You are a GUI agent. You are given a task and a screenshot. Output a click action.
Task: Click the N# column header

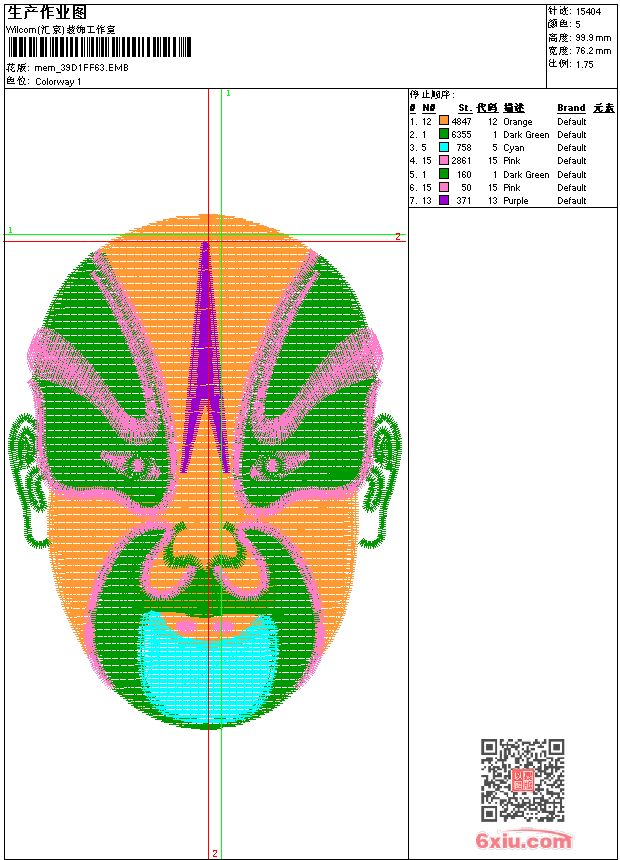[429, 108]
